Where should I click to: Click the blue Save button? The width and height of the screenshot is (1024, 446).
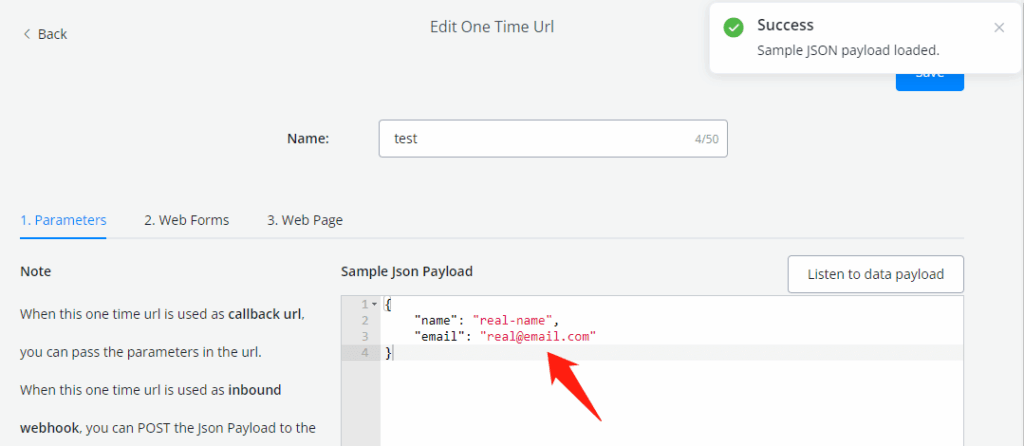[929, 76]
